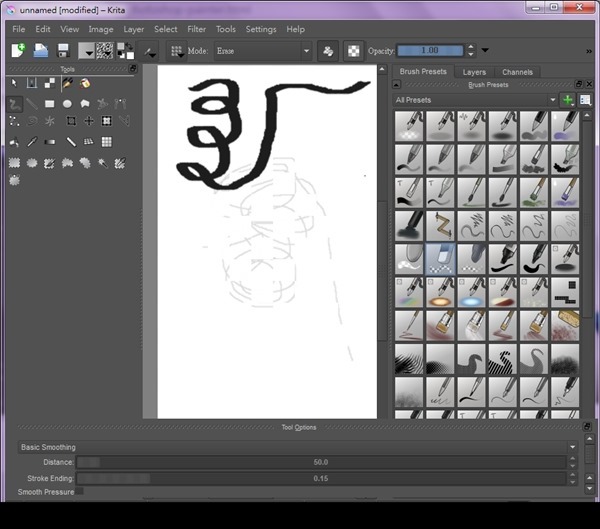Select the Freehand Brush tool
Image resolution: width=600 pixels, height=529 pixels.
pyautogui.click(x=15, y=103)
